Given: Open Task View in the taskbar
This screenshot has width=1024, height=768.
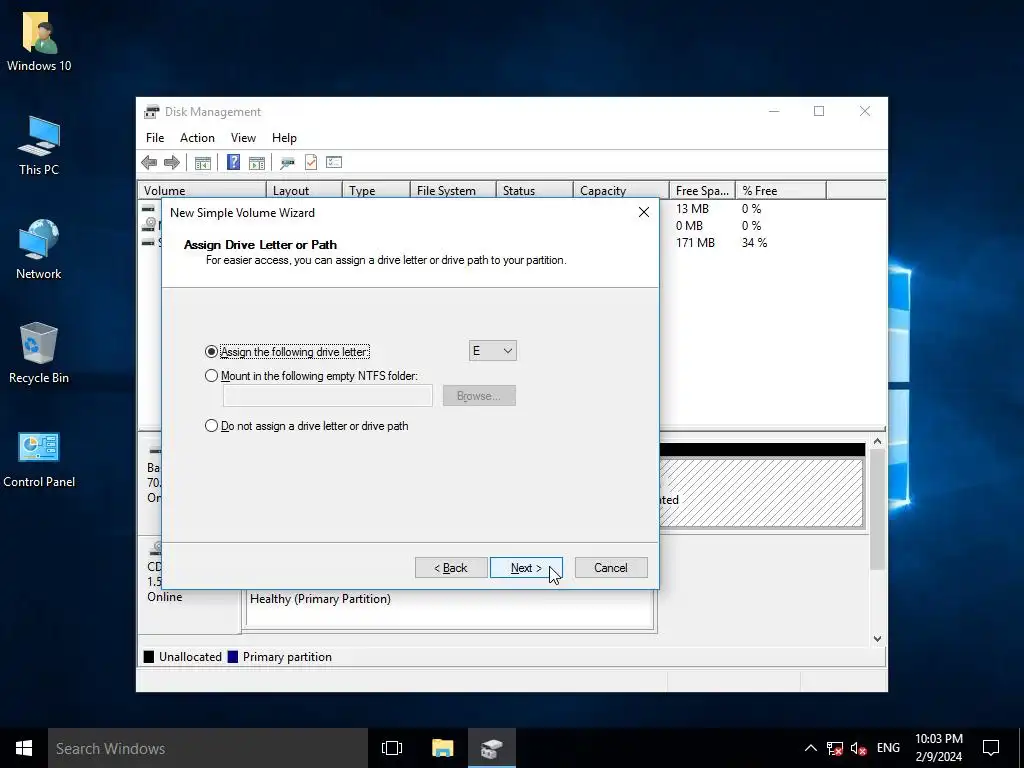Looking at the screenshot, I should (392, 748).
